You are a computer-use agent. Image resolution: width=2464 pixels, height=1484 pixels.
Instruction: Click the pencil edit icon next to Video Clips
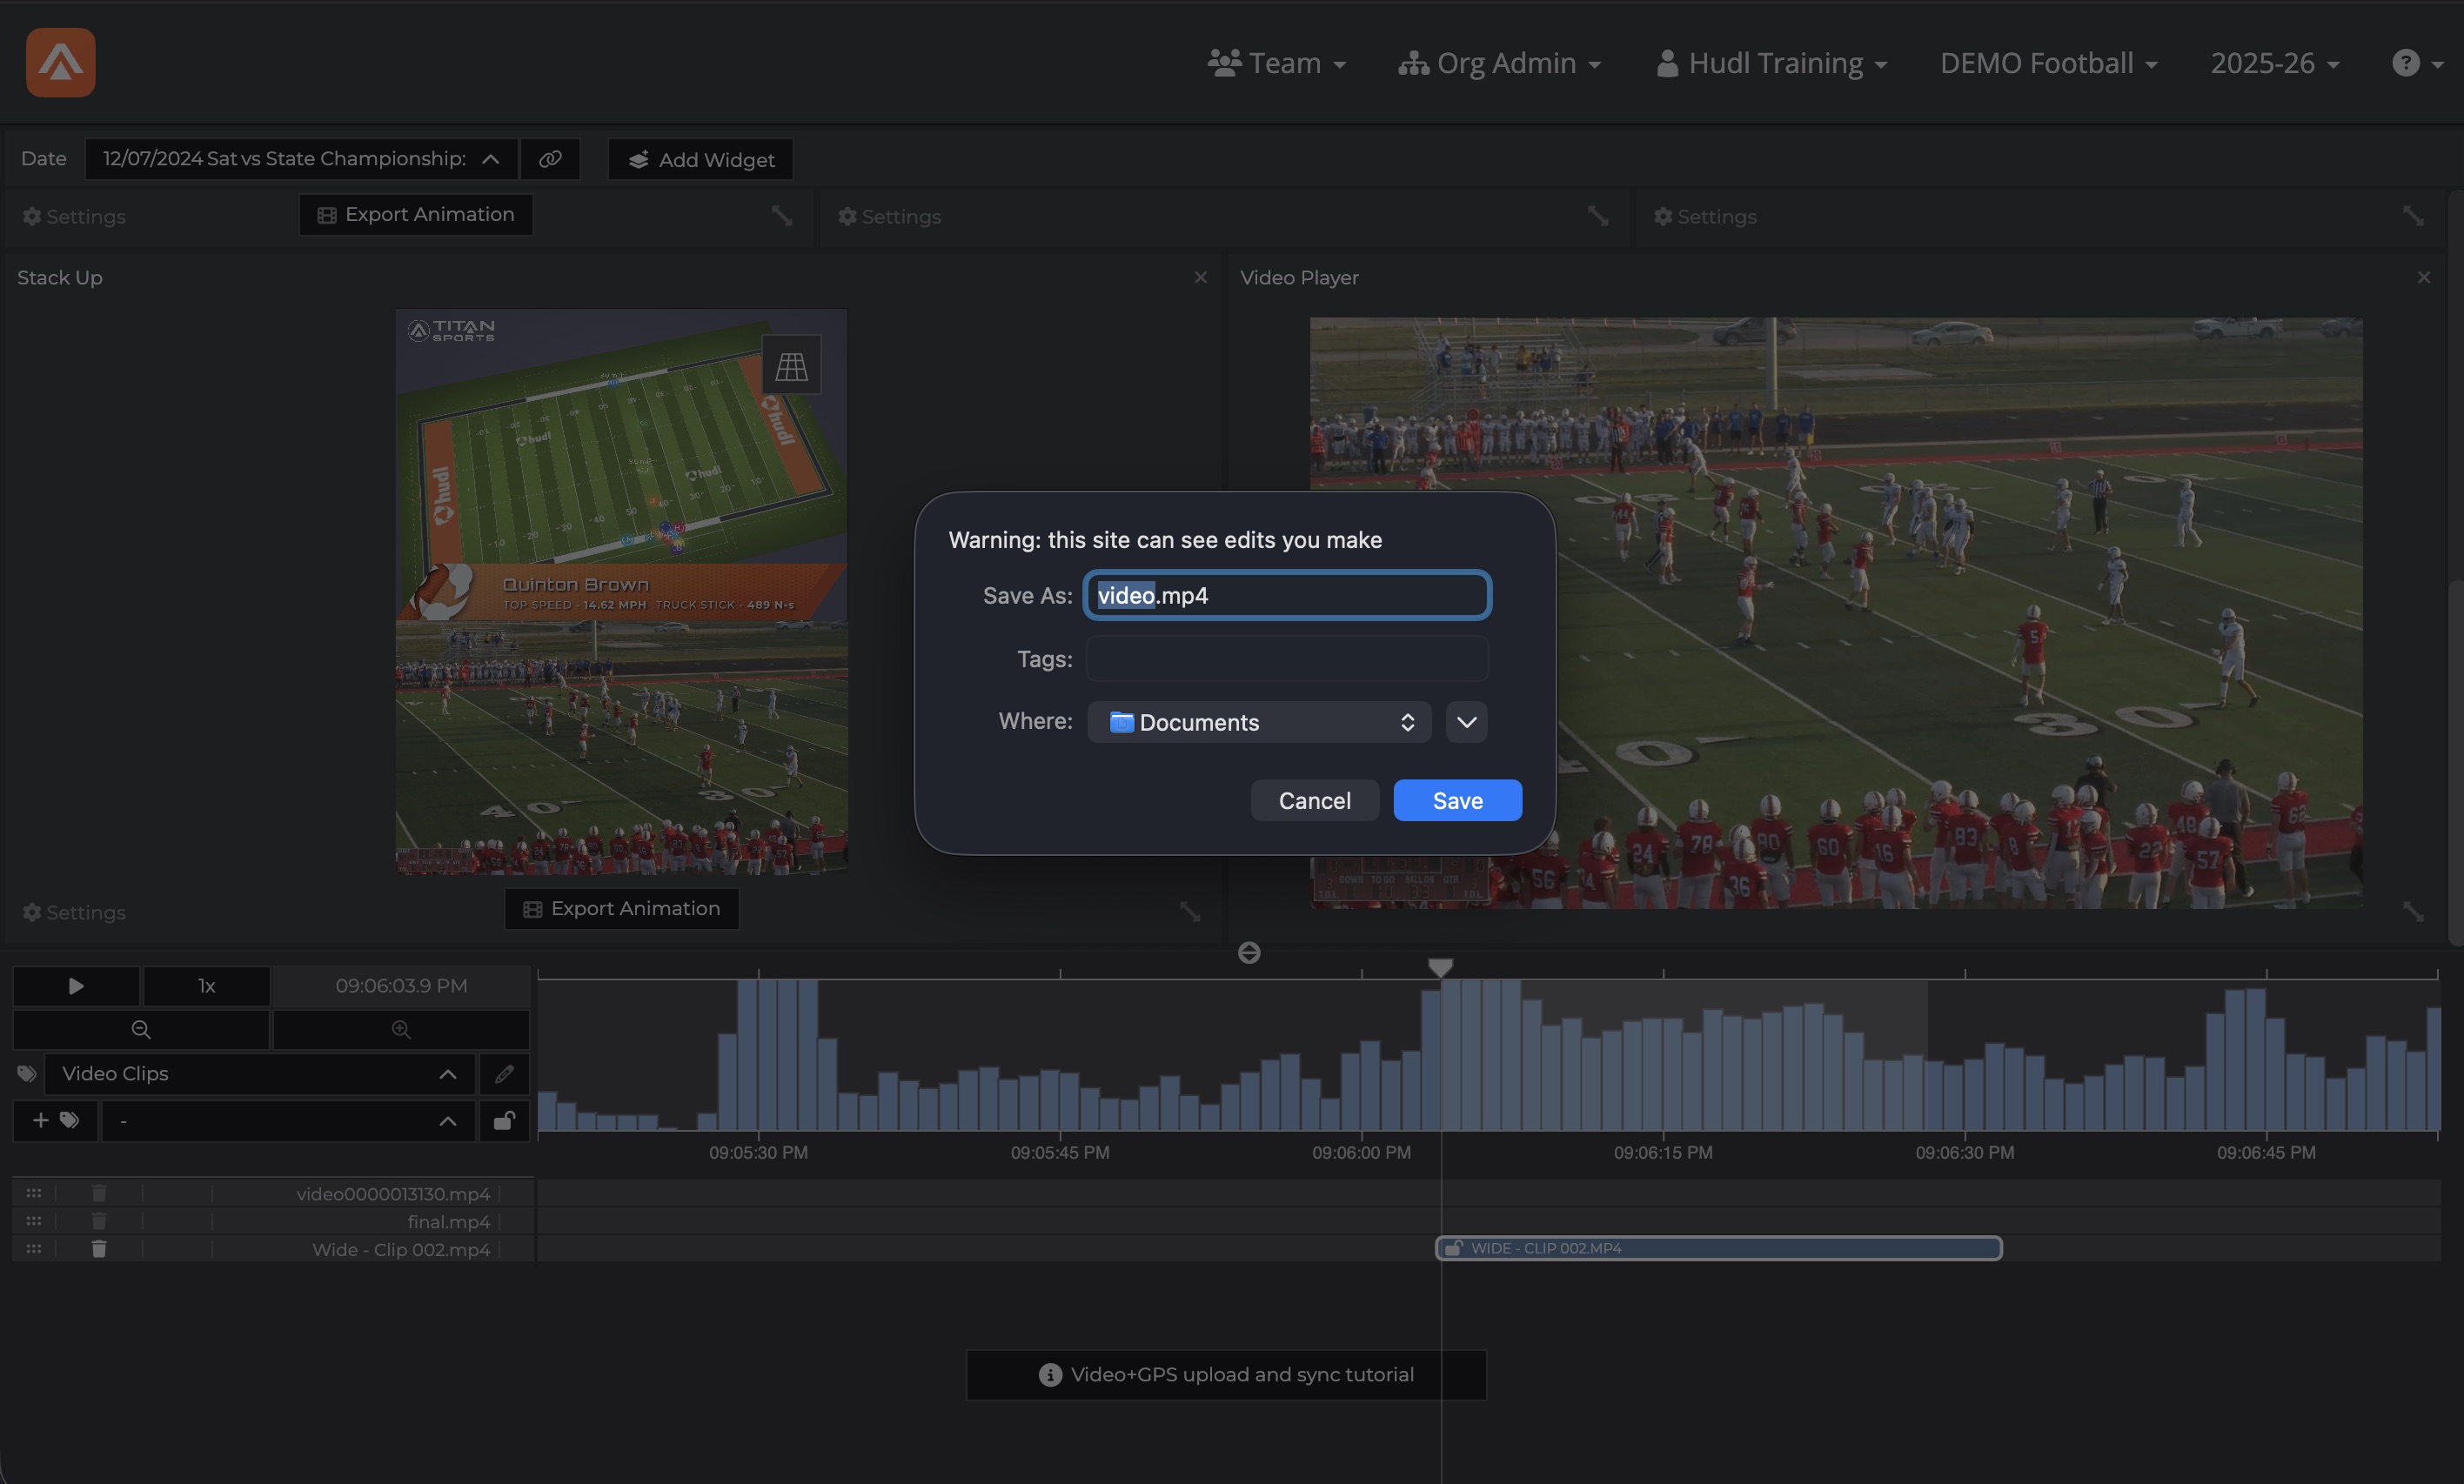(504, 1074)
